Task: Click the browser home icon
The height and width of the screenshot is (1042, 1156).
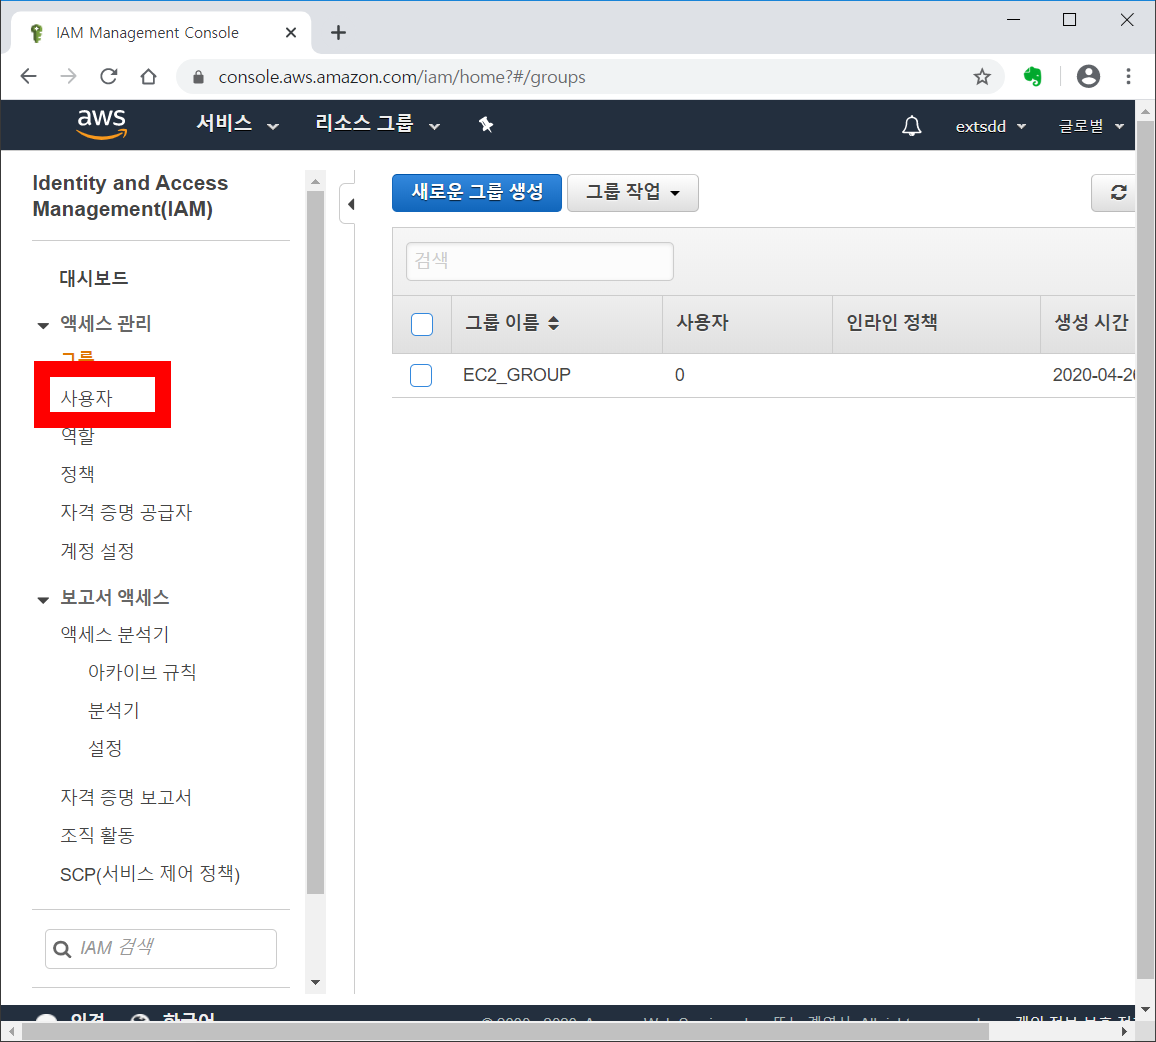Action: click(x=148, y=76)
